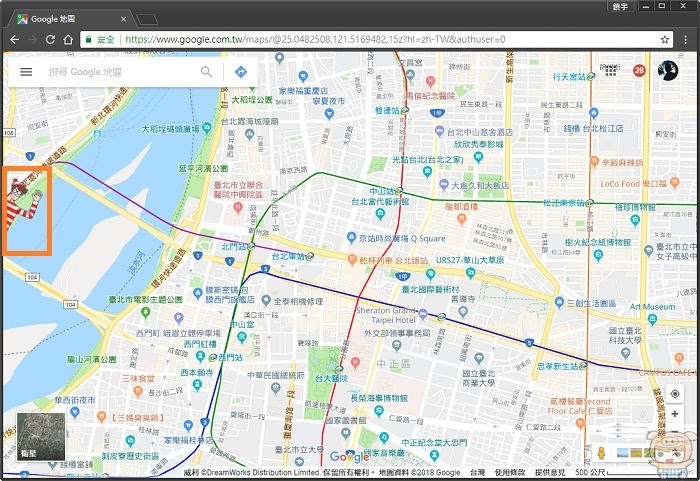
Task: Select the 馬偕紀念醫院 hospital pin
Action: (x=430, y=81)
